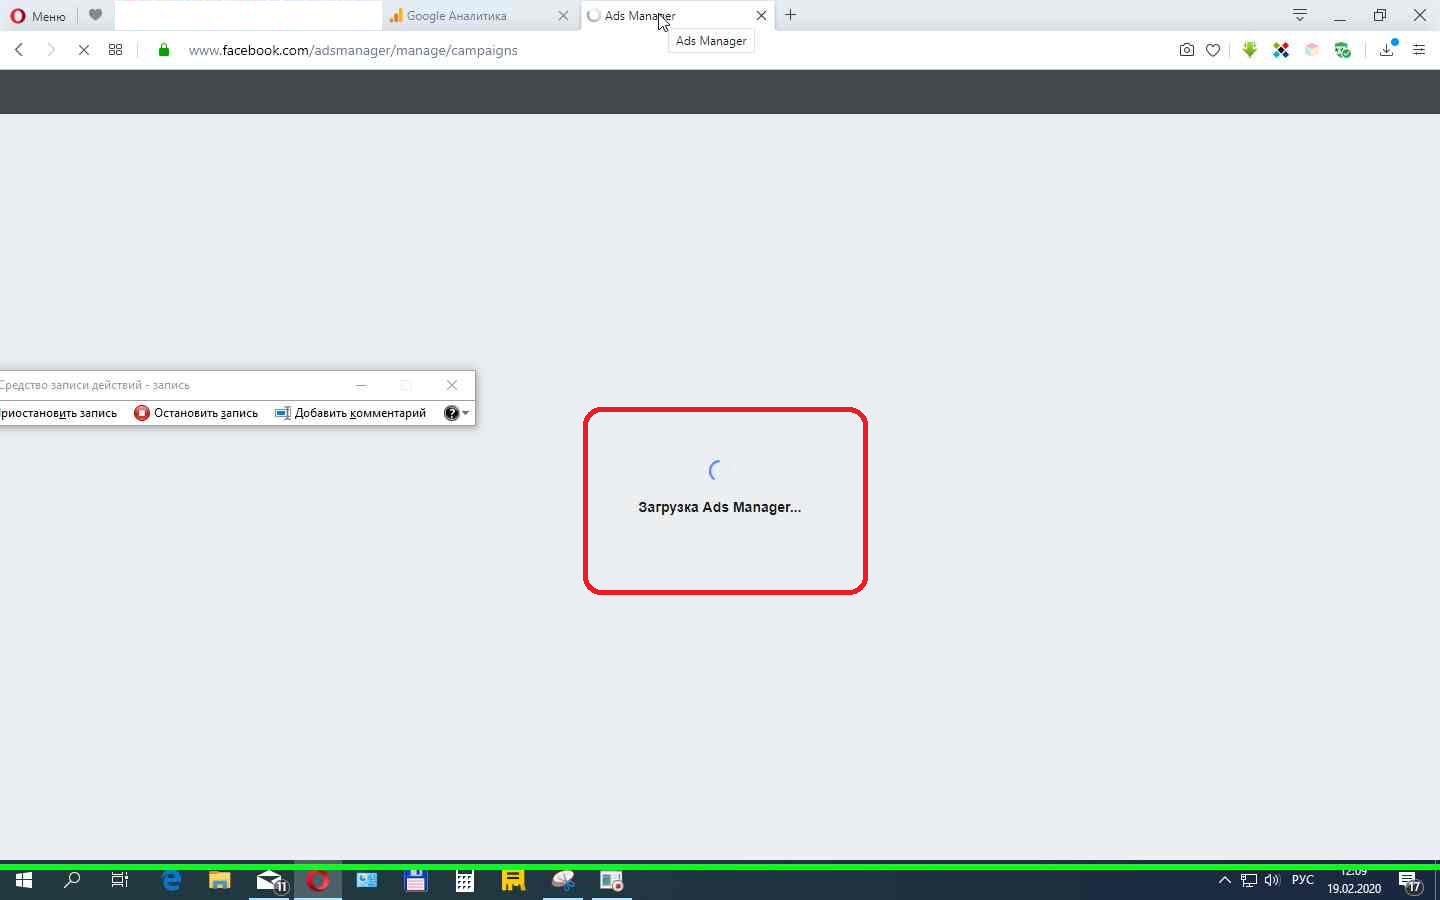Take a snapshot with camera icon
1440x900 pixels.
[x=1187, y=50]
